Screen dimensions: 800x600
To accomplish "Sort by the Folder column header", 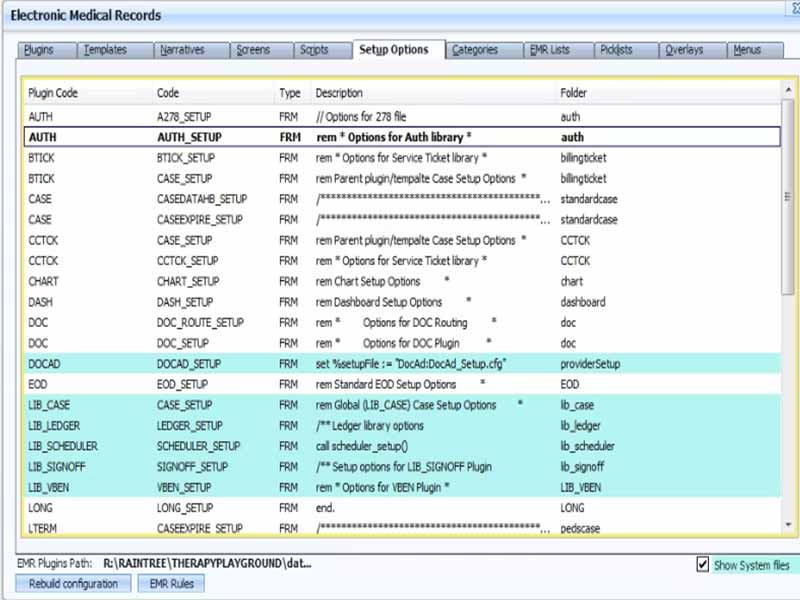I will 574,93.
